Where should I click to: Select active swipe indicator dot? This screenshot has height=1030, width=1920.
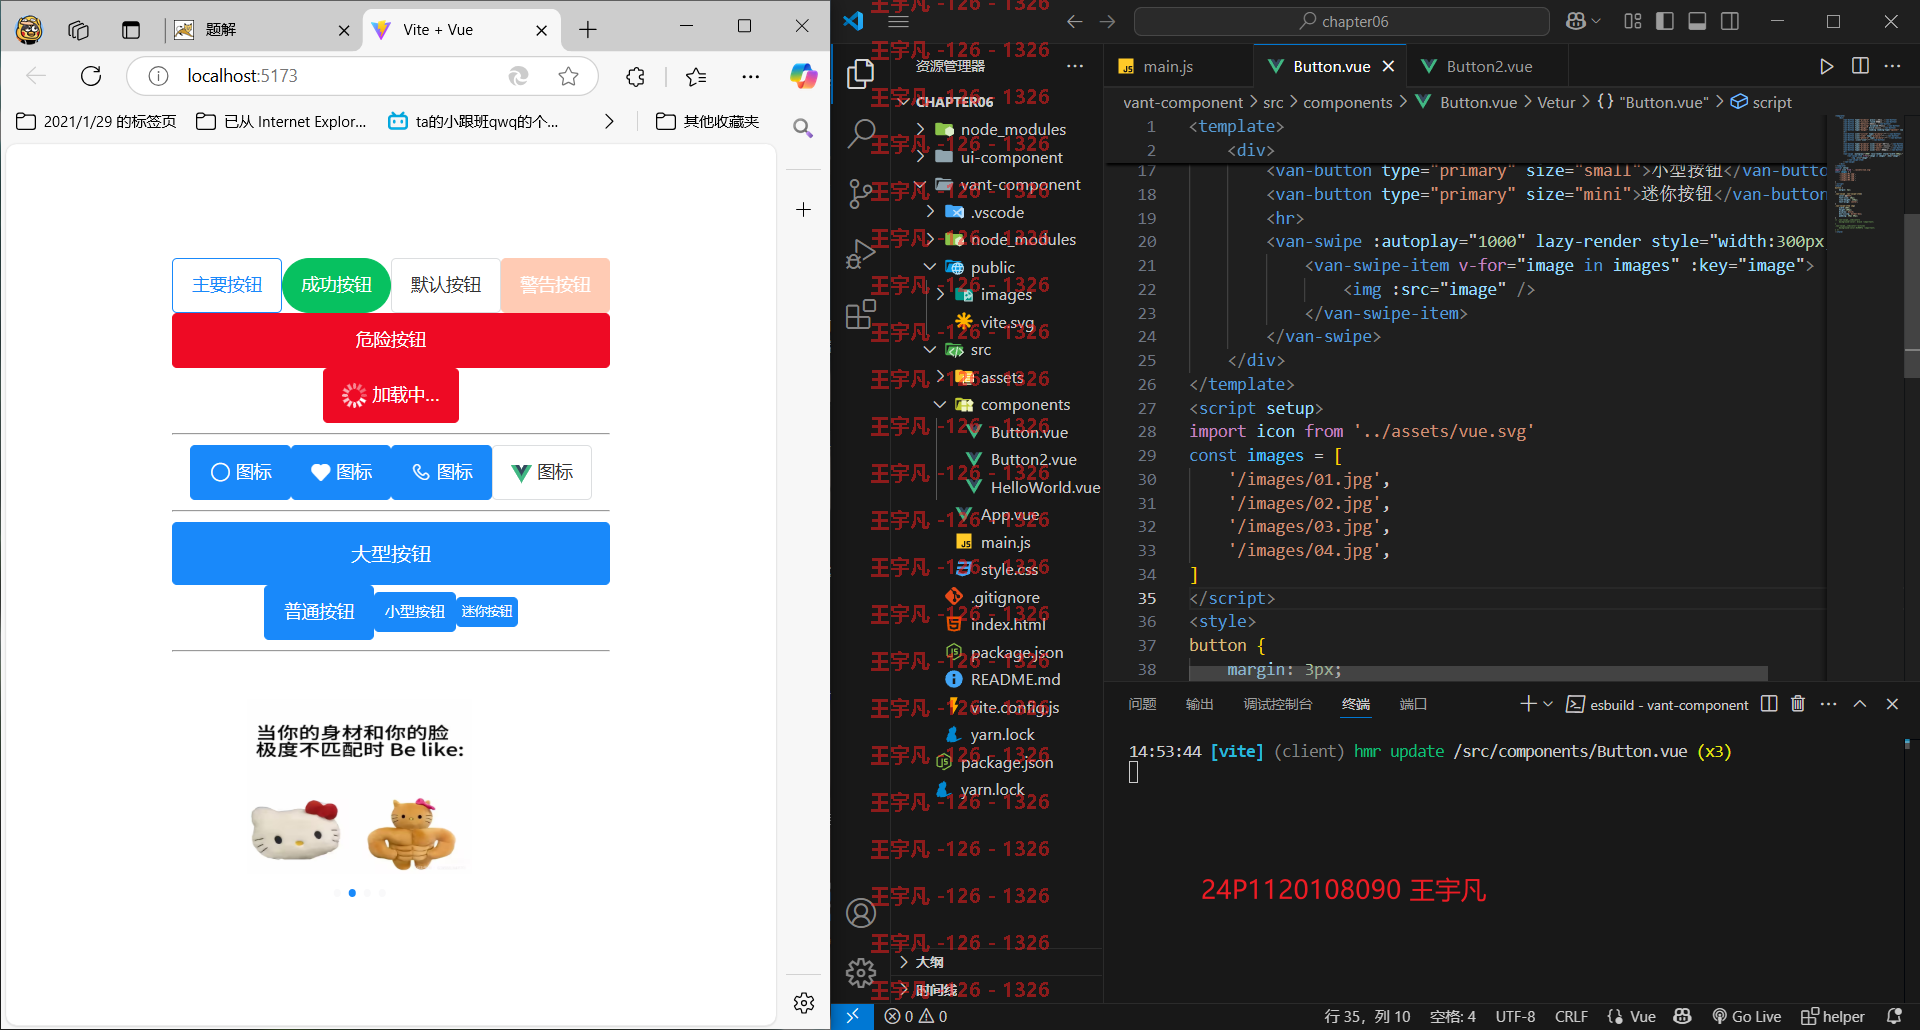(352, 893)
